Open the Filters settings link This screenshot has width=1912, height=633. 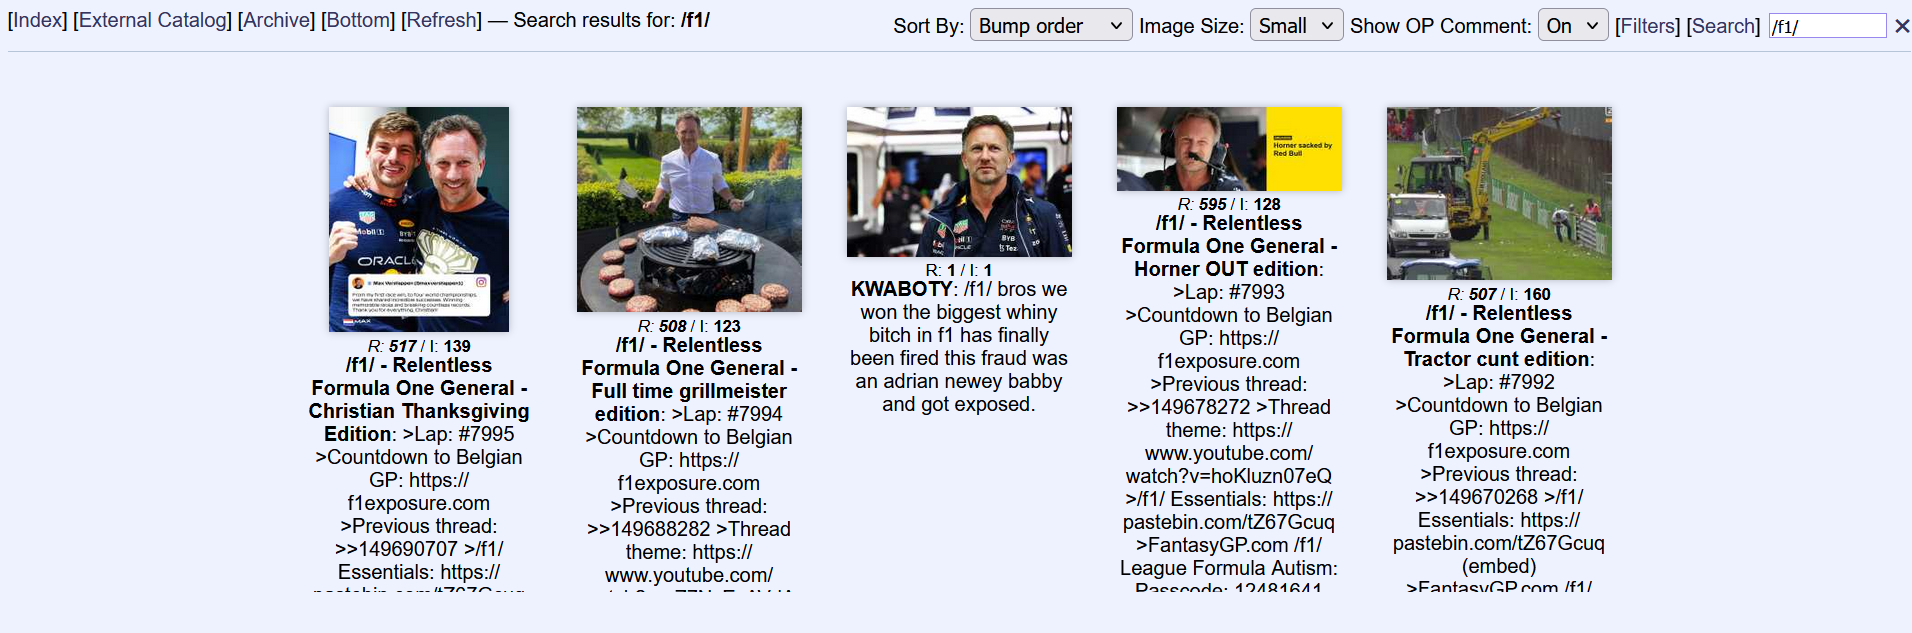click(x=1647, y=26)
